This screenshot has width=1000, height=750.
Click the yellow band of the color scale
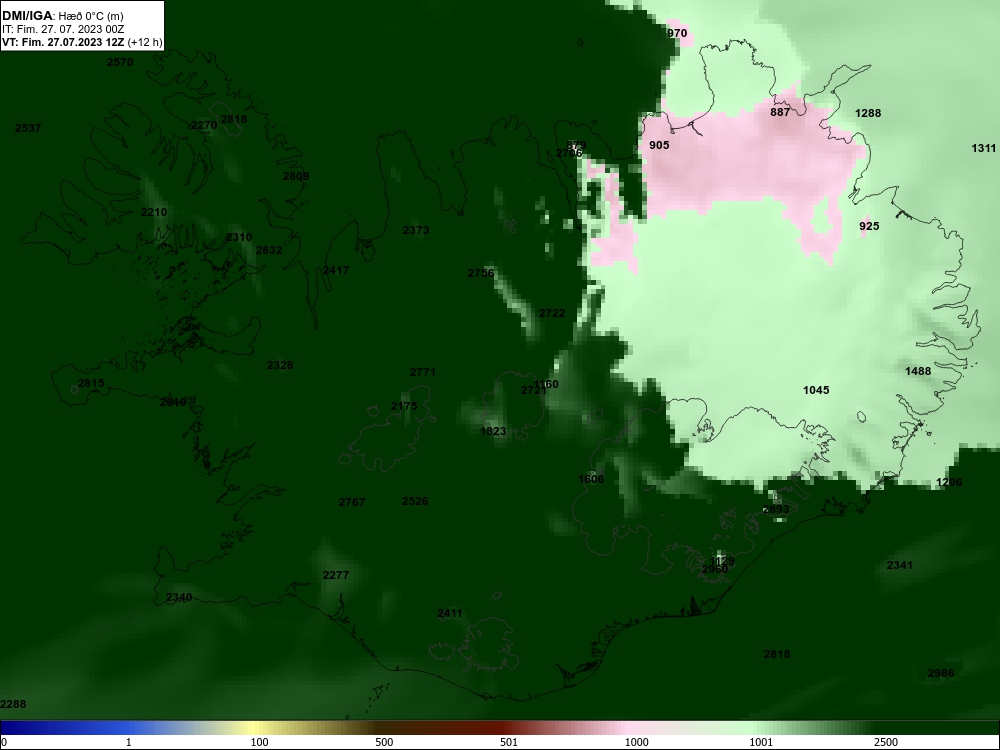click(x=255, y=728)
